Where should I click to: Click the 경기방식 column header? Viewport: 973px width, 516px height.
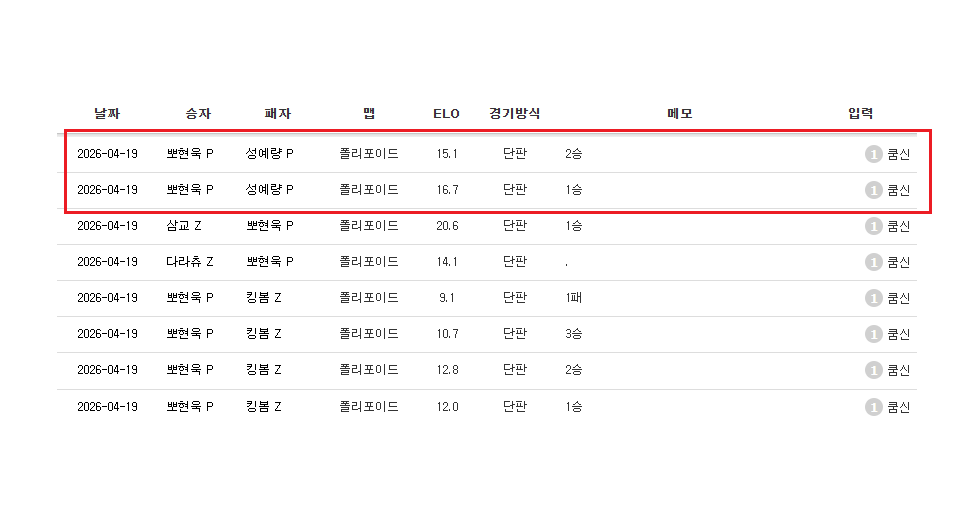[515, 114]
